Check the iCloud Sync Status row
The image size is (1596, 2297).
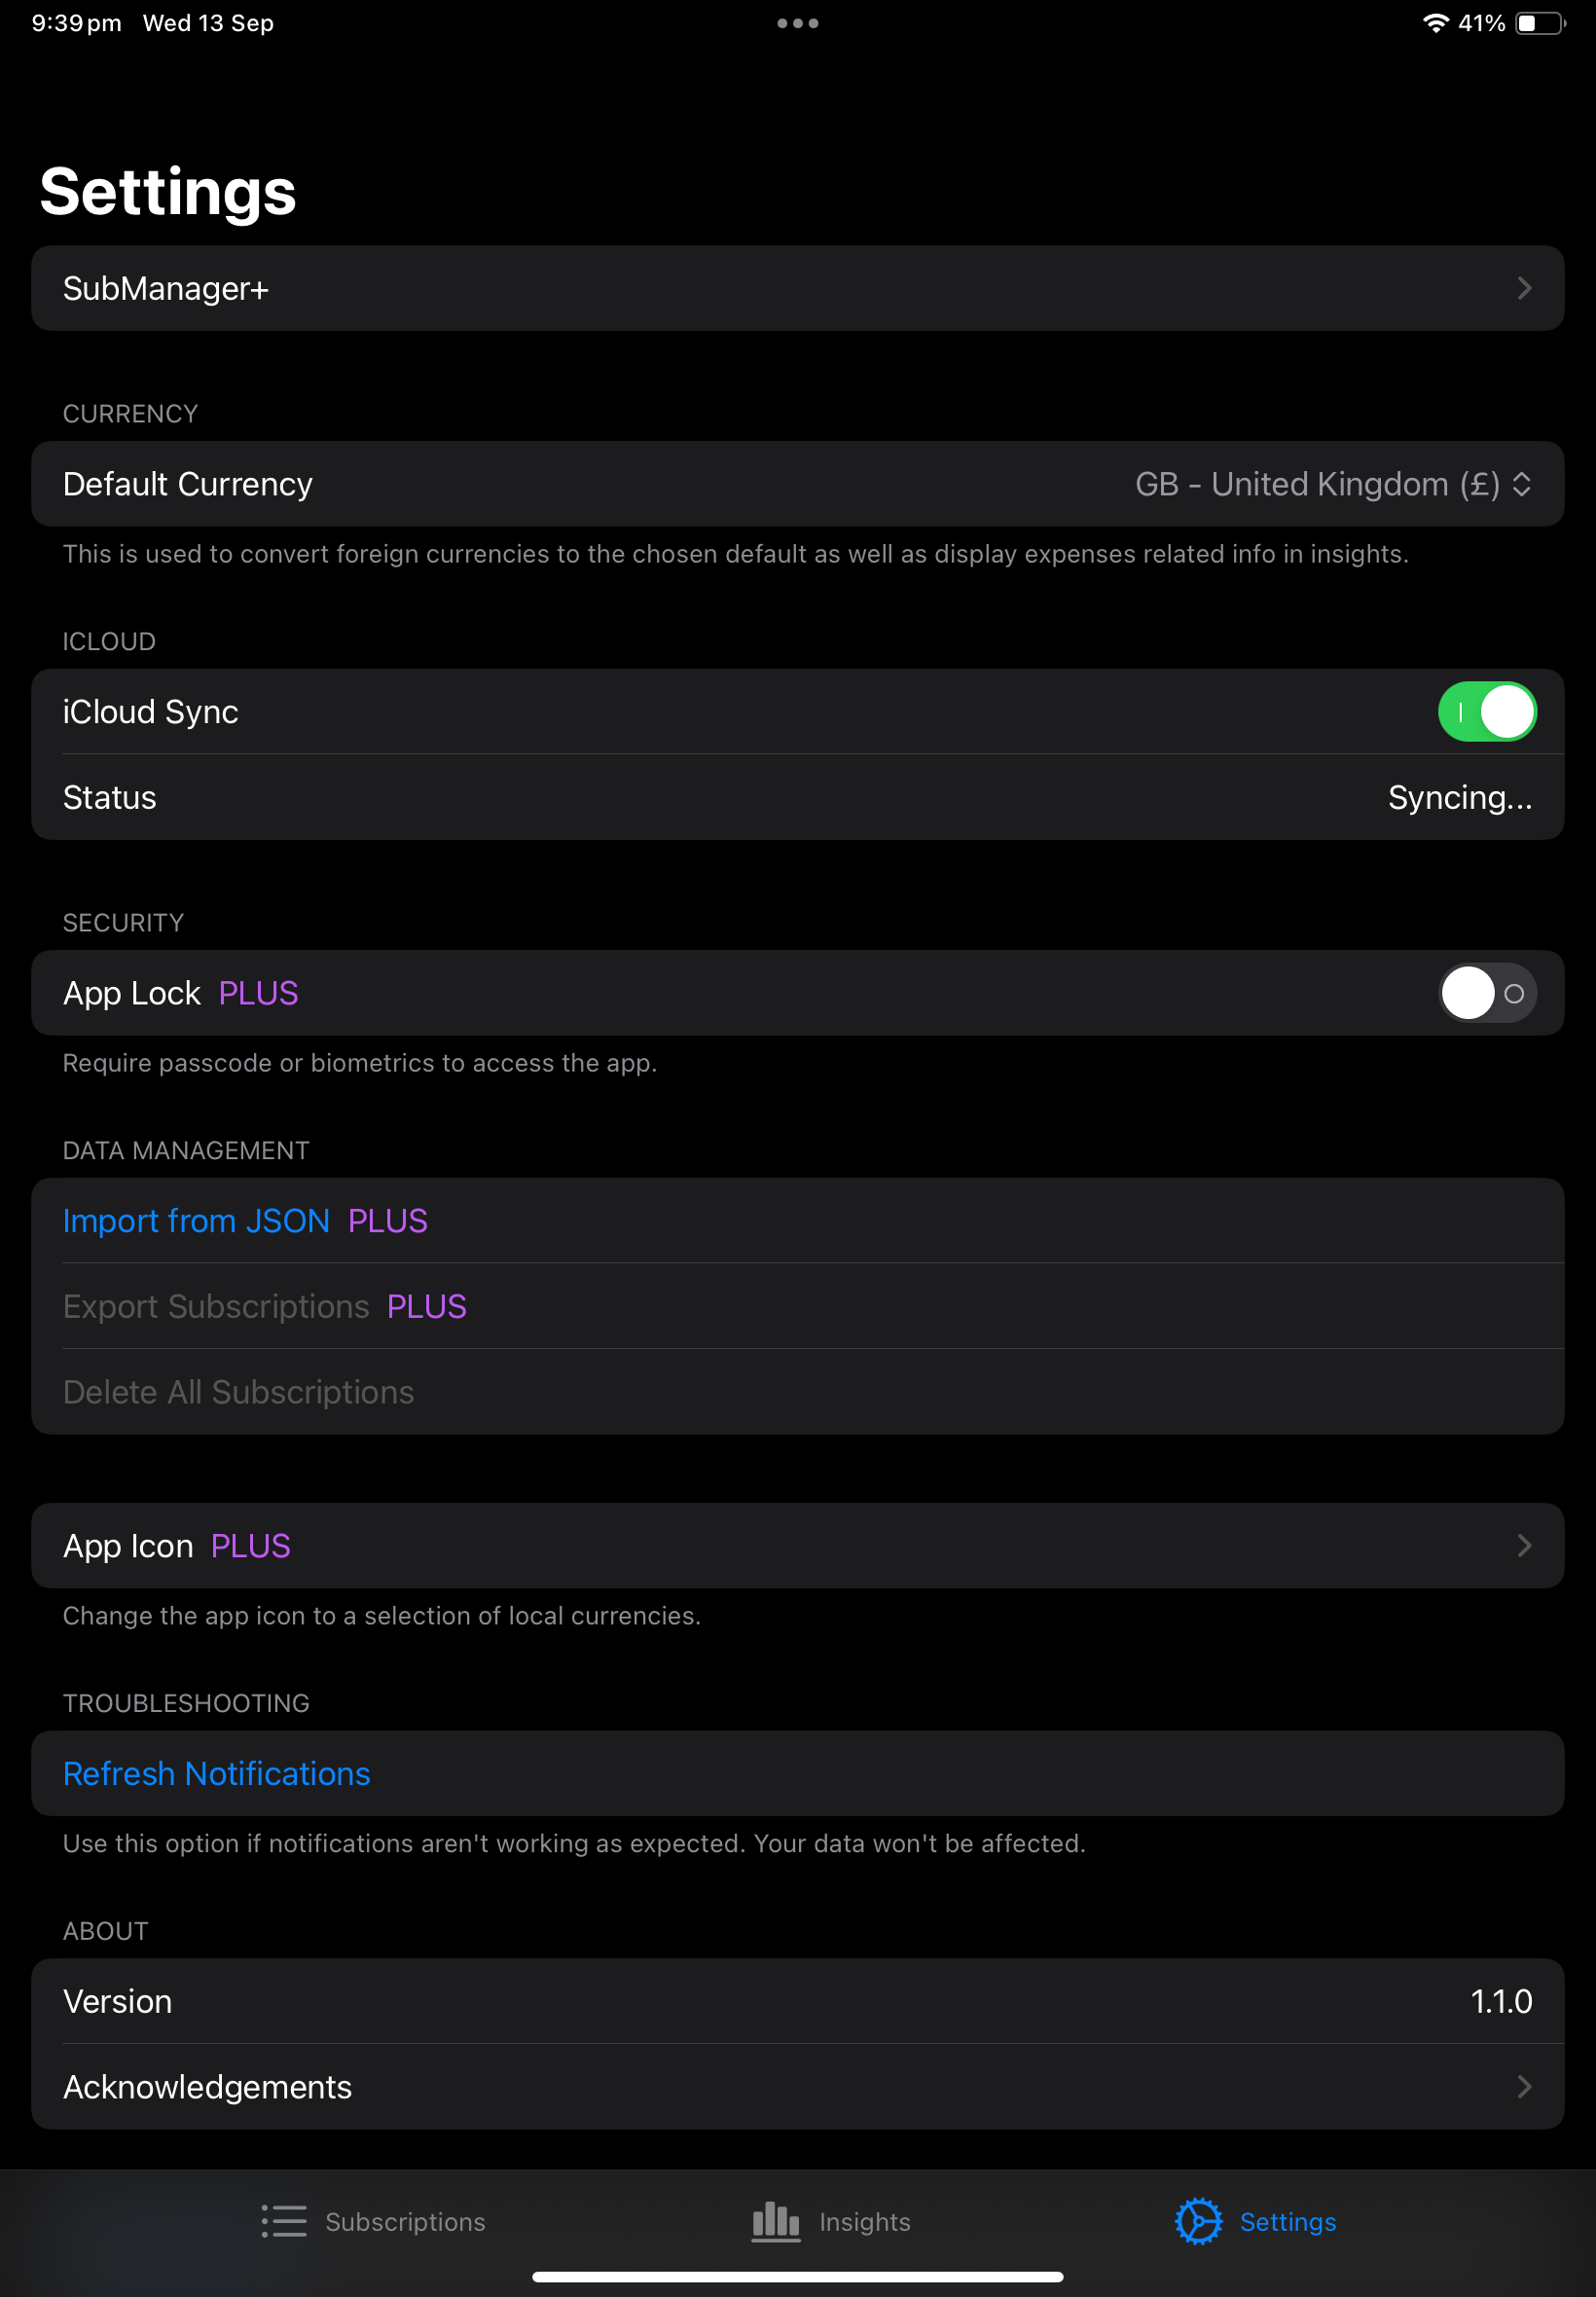tap(798, 797)
